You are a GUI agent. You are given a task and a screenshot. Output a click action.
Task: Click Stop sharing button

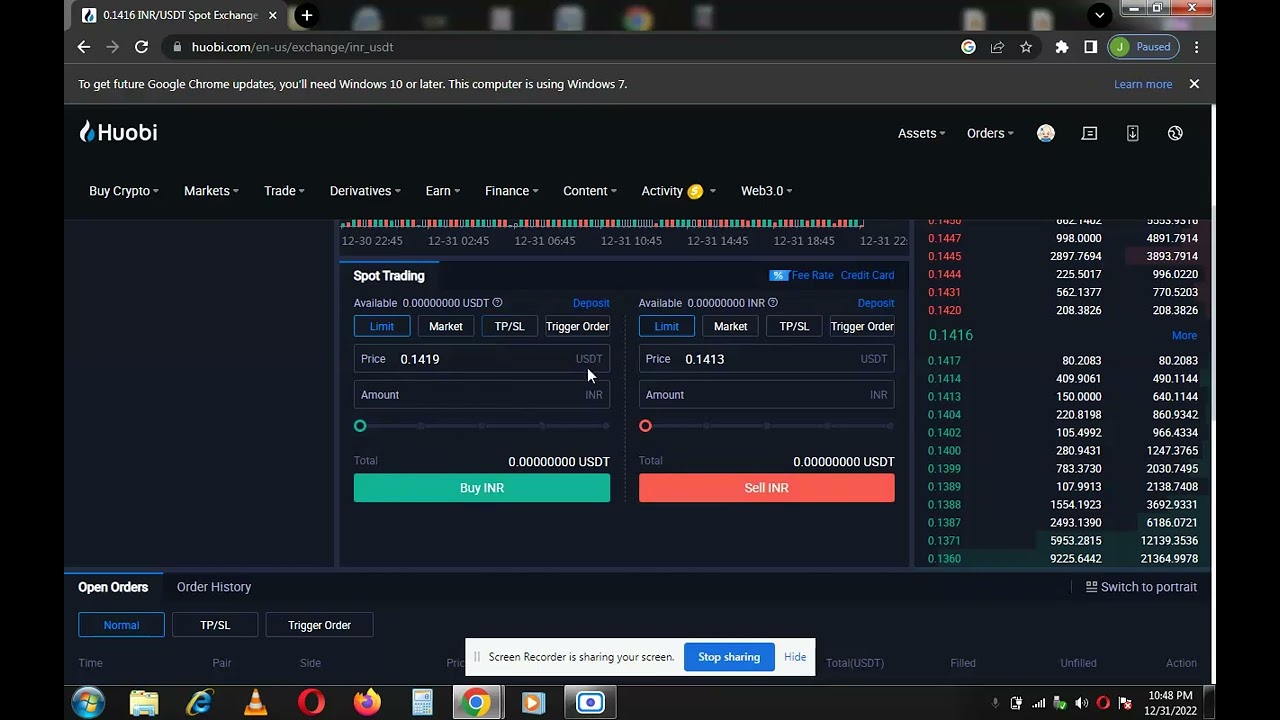point(729,657)
